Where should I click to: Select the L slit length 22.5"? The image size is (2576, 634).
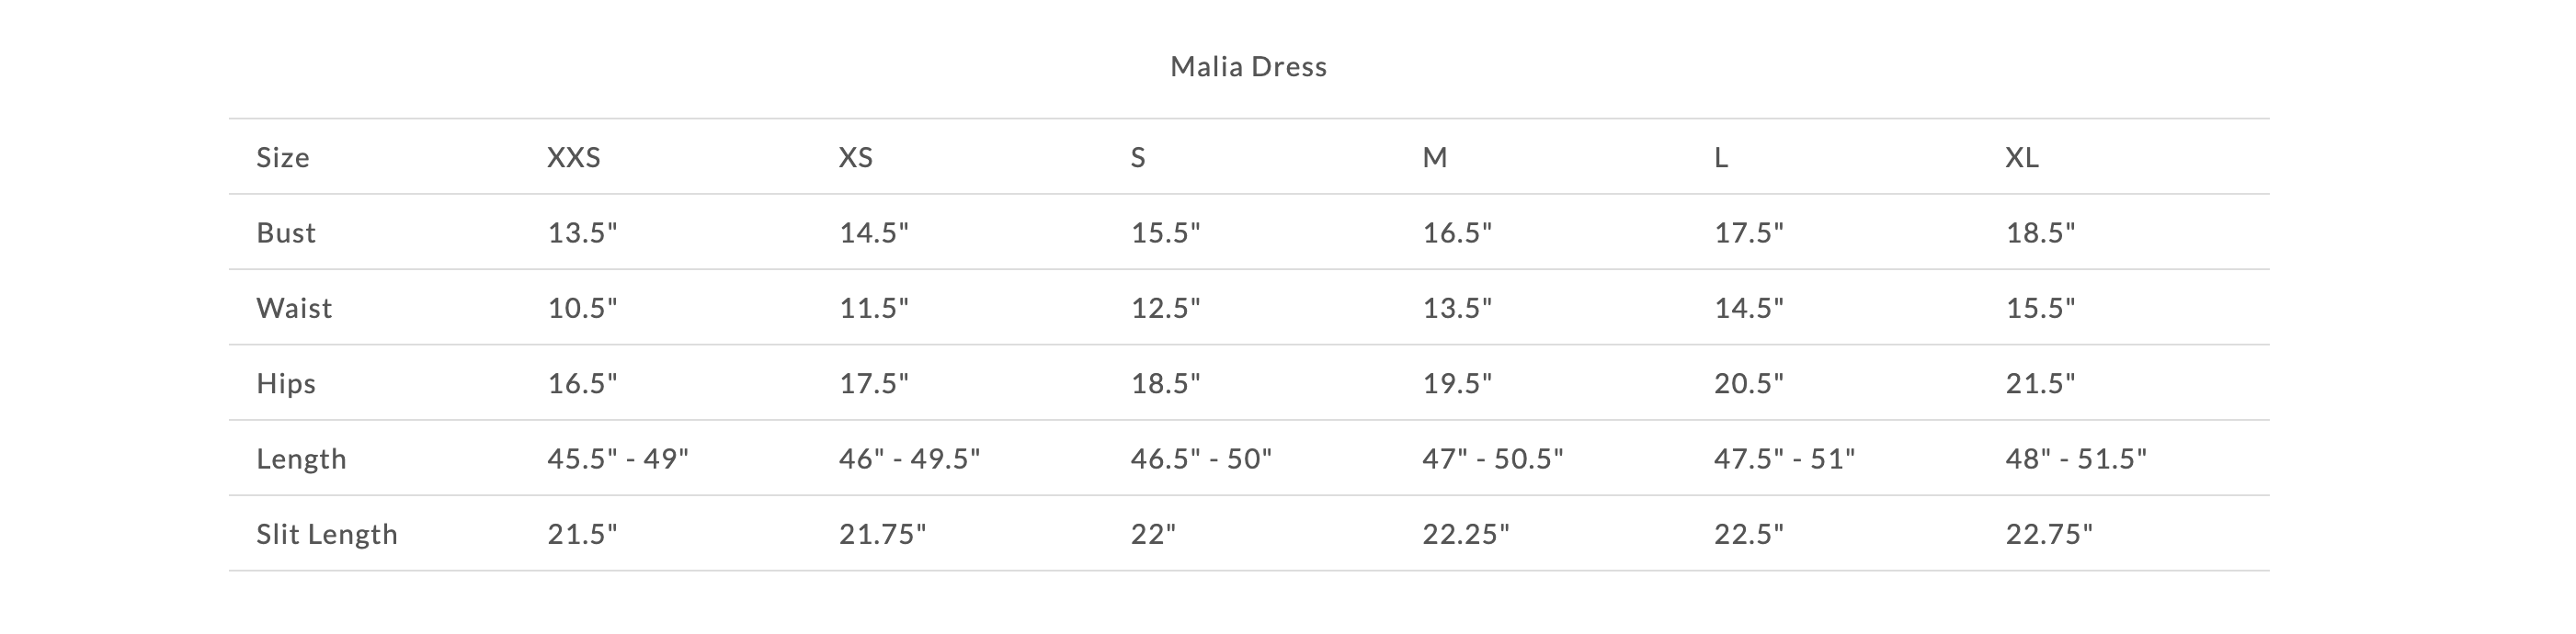coord(1749,534)
